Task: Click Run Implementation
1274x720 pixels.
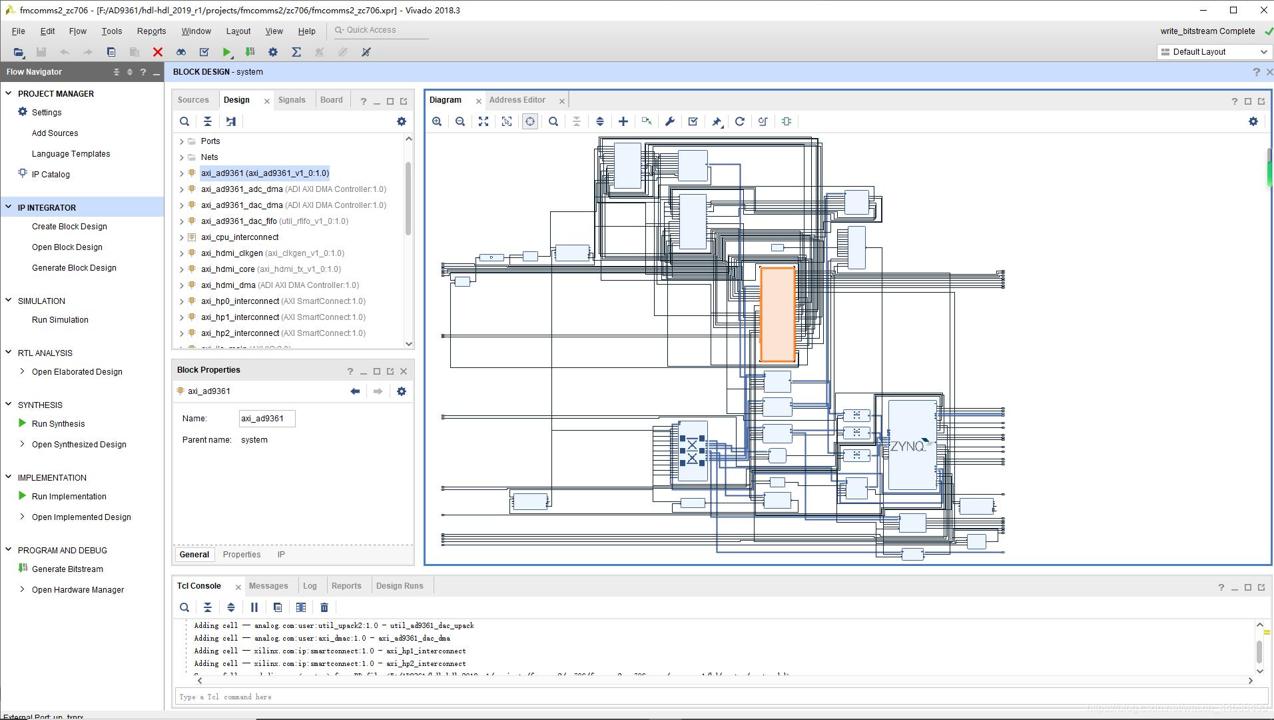Action: pyautogui.click(x=69, y=496)
